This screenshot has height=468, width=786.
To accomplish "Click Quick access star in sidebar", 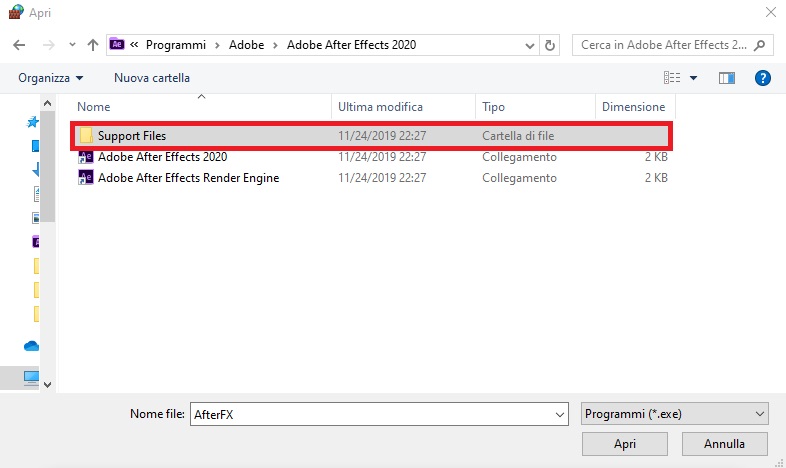I will coord(33,122).
